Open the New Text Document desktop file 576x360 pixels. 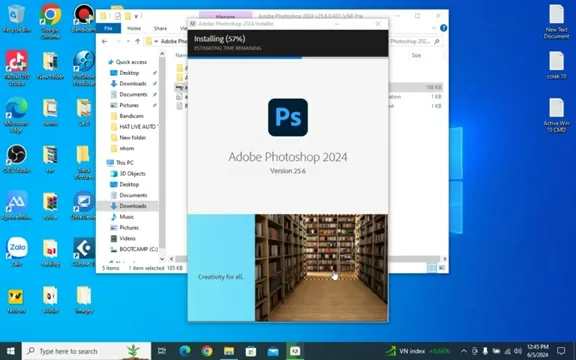[x=557, y=21]
